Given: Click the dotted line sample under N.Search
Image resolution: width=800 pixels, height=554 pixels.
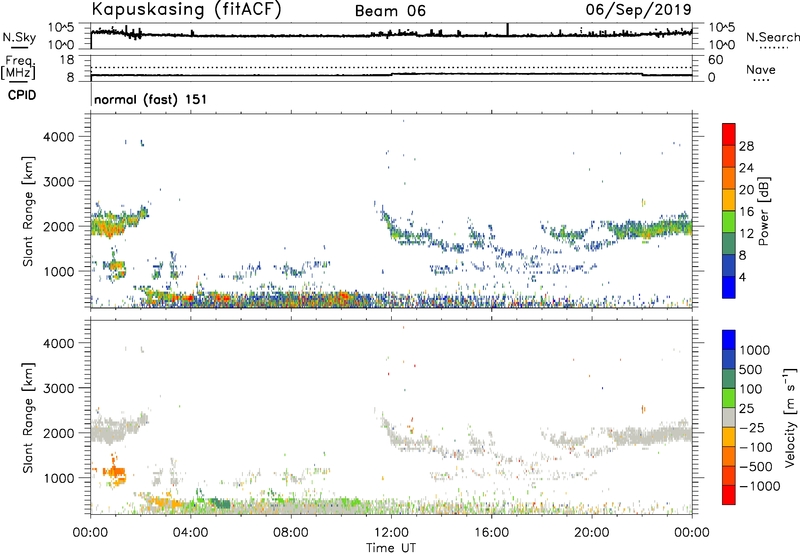Looking at the screenshot, I should coord(773,48).
